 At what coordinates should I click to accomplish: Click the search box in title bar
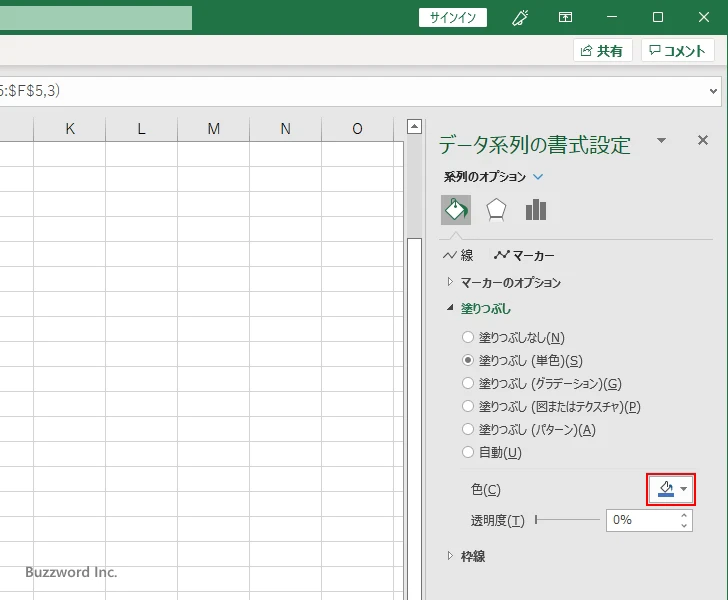click(96, 18)
